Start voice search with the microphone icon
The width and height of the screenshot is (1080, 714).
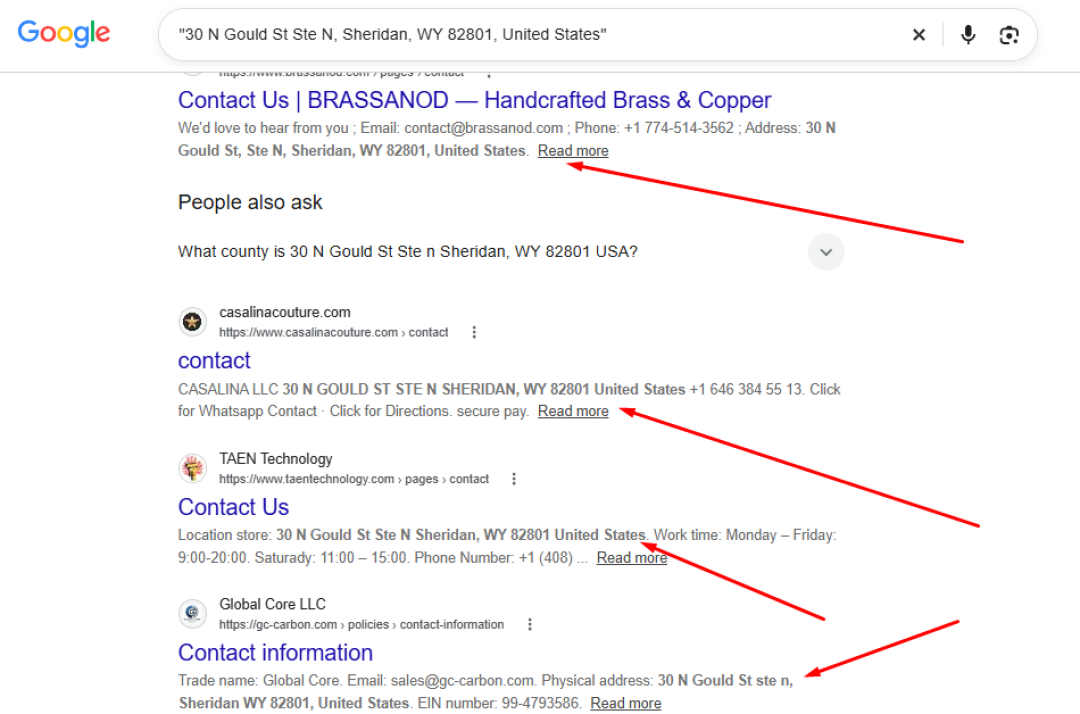pyautogui.click(x=968, y=34)
